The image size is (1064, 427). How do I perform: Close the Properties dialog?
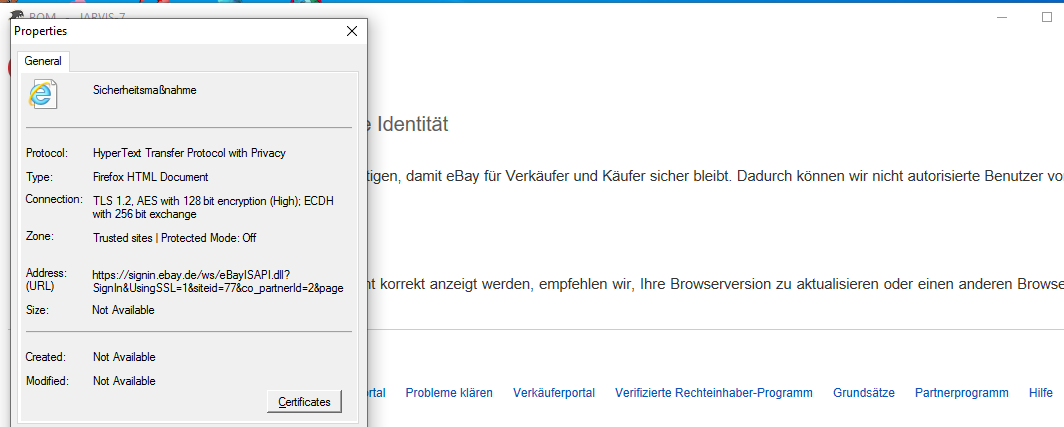[351, 32]
